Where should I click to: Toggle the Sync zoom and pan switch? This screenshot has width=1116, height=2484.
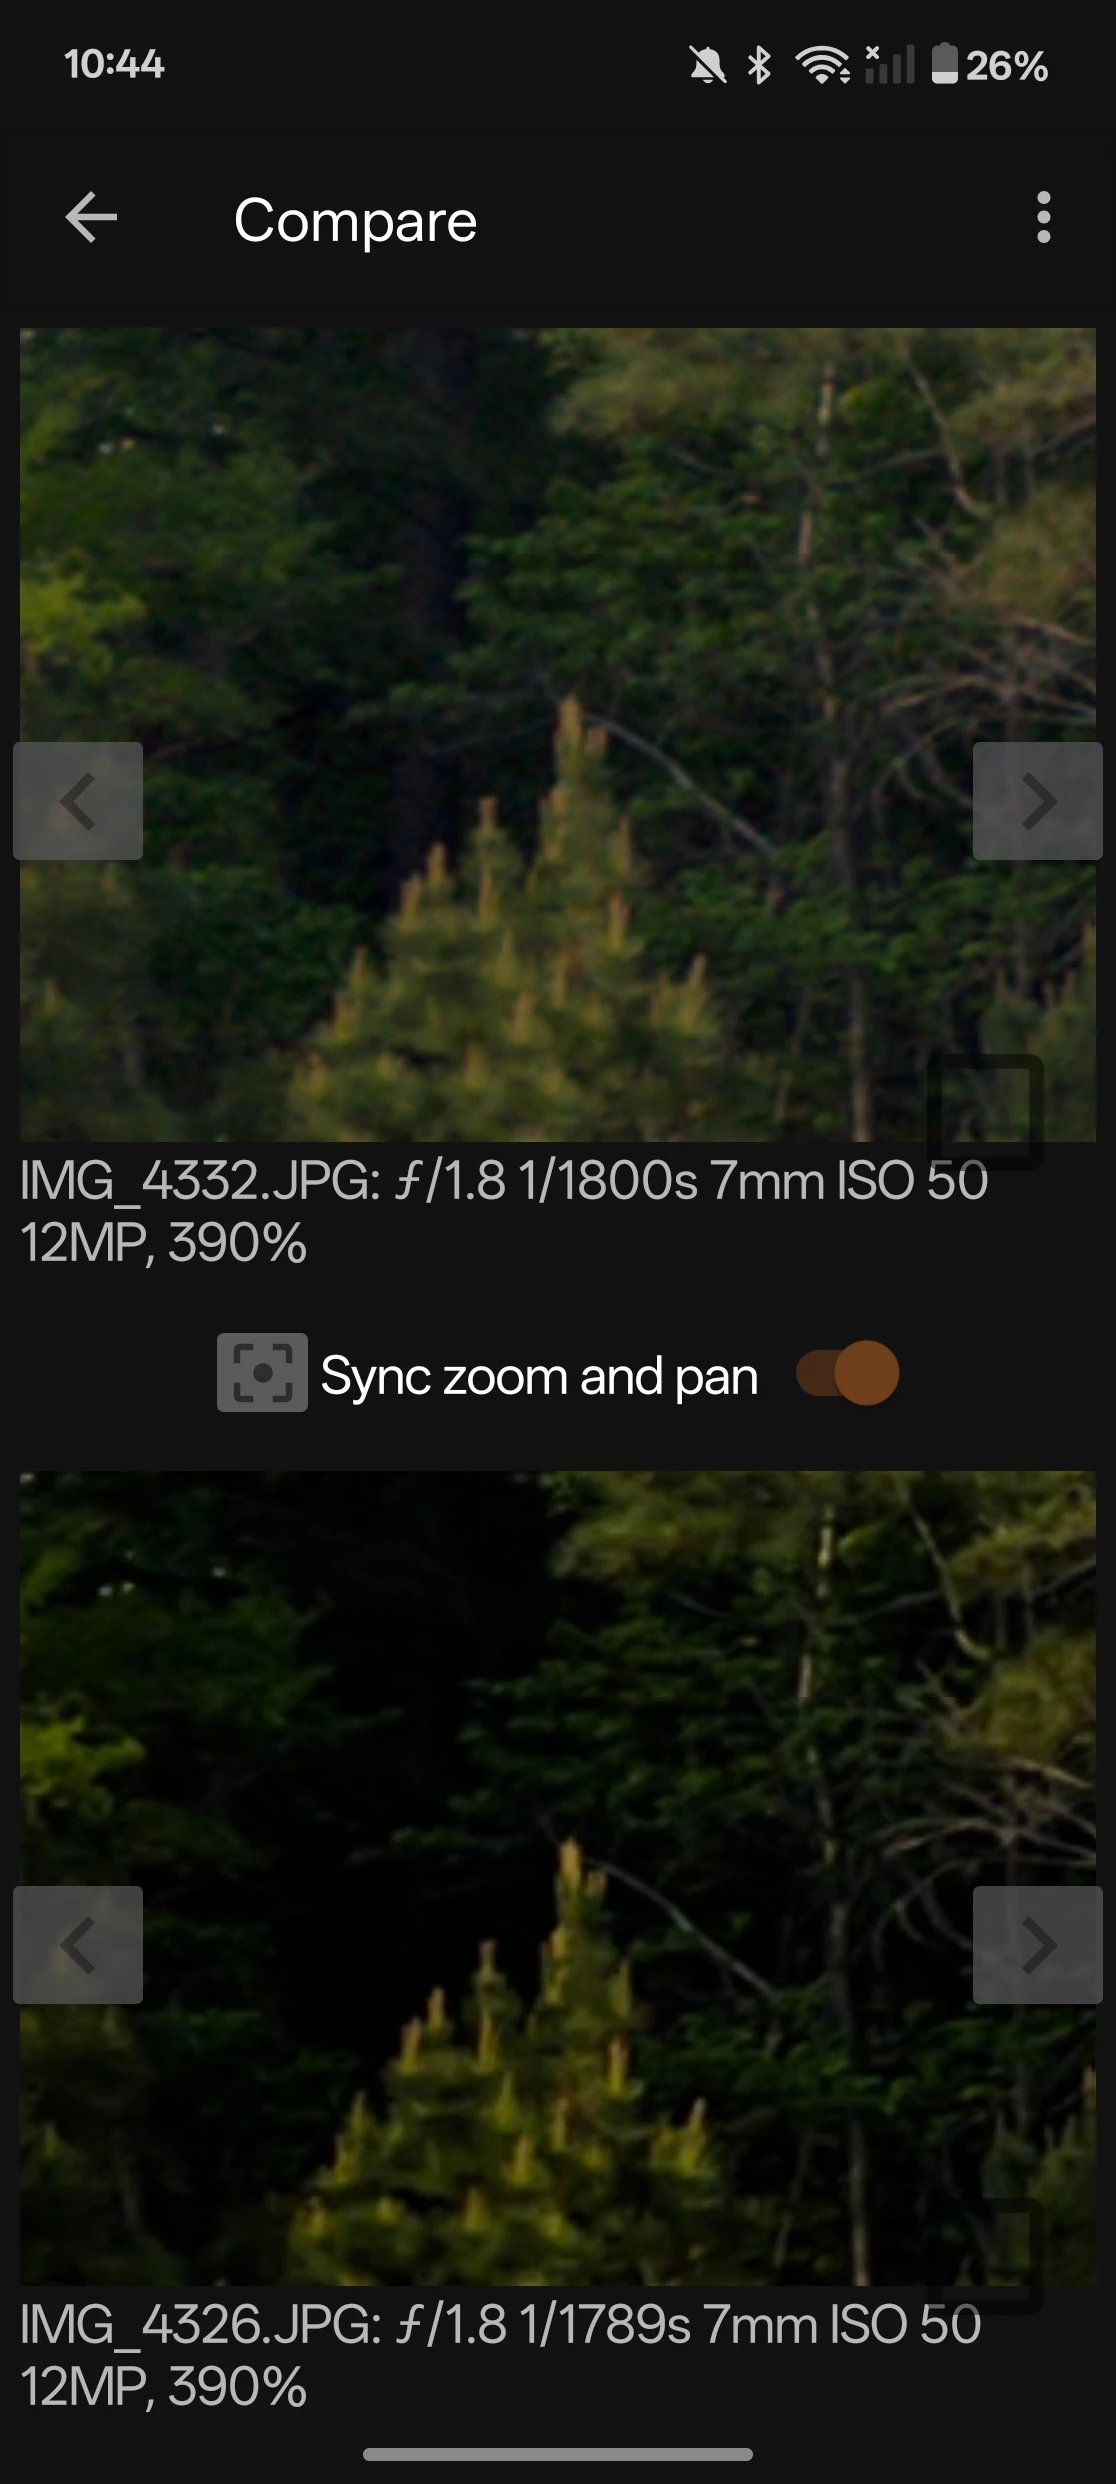(848, 1373)
